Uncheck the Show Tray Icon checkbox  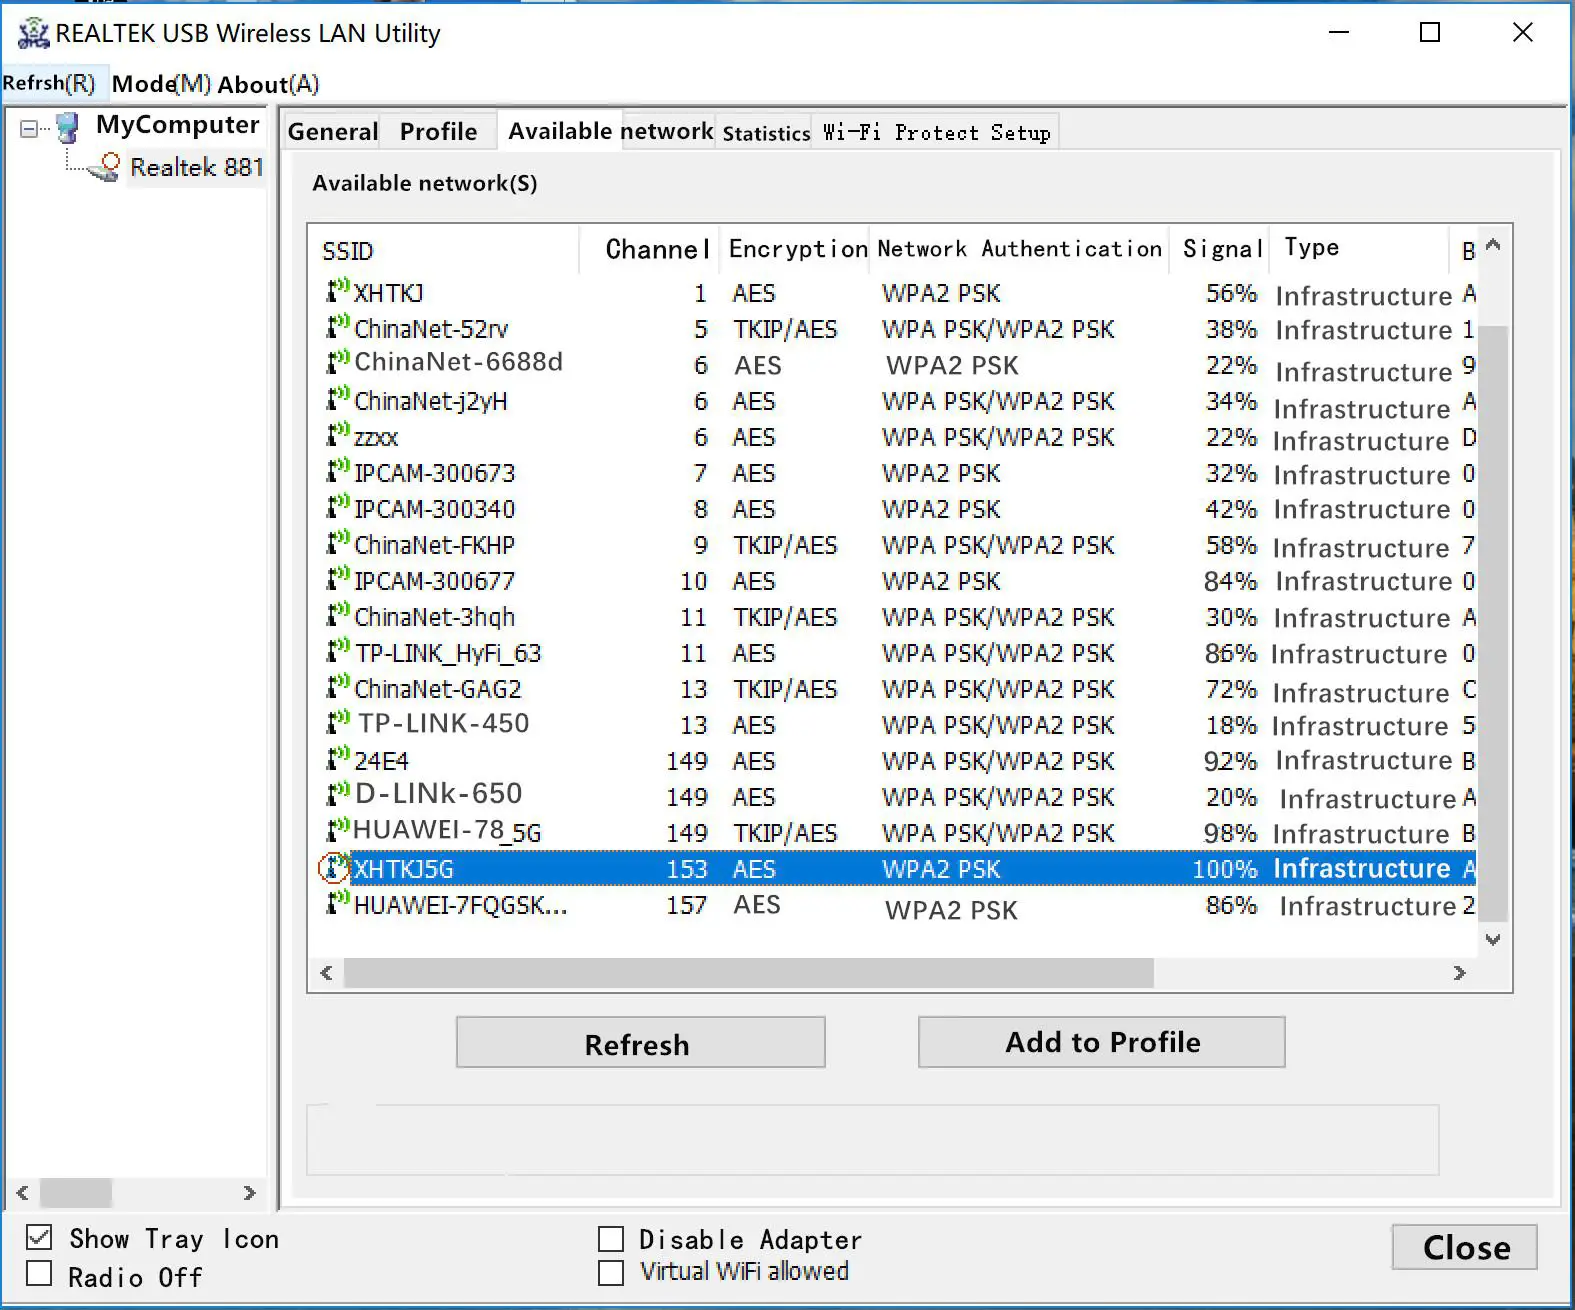(x=39, y=1237)
